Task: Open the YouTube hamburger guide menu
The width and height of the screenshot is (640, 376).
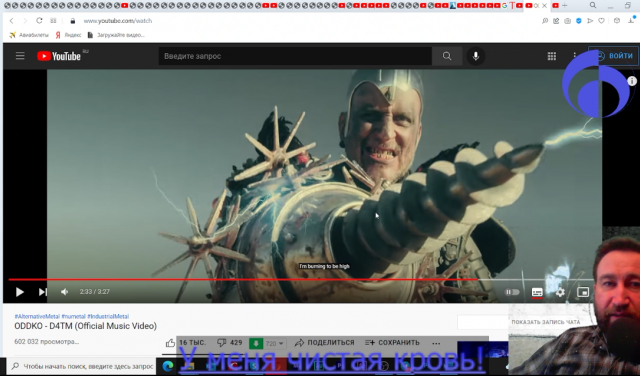Action: pyautogui.click(x=20, y=56)
